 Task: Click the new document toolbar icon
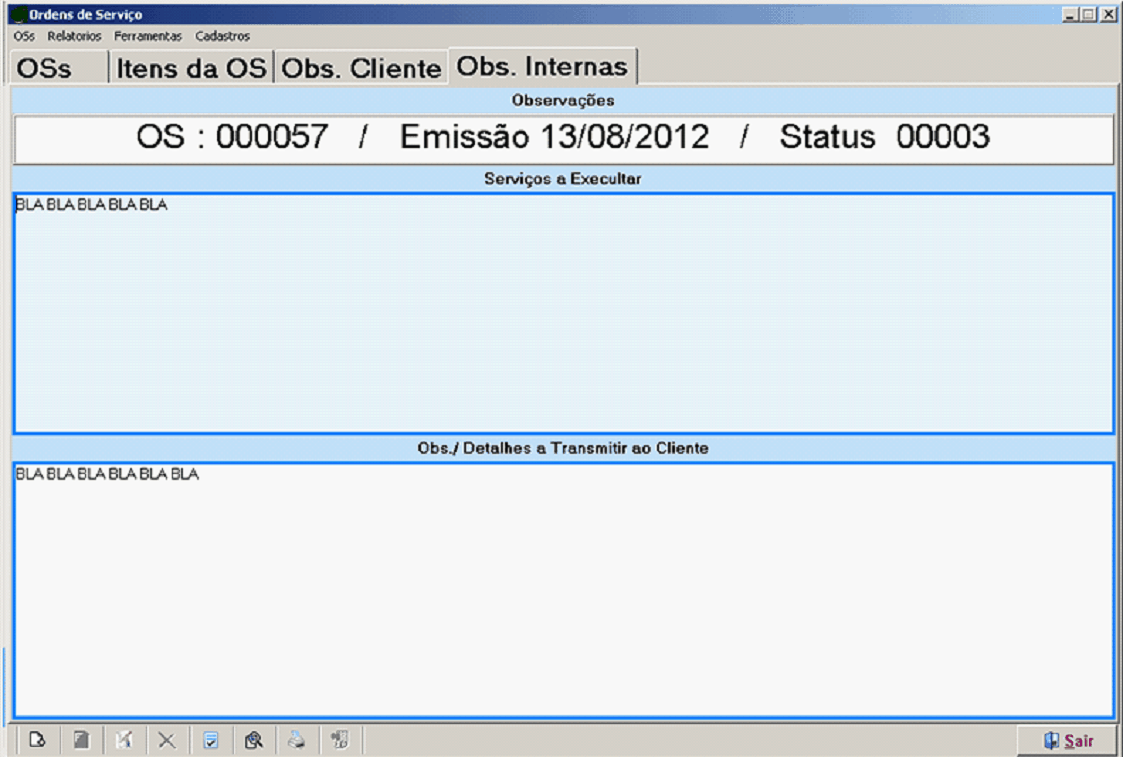click(x=37, y=741)
